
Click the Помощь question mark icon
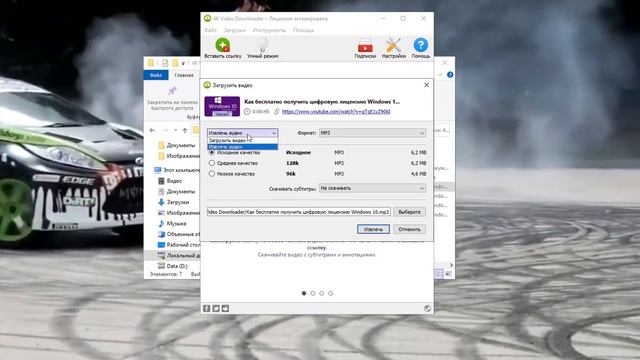tap(420, 45)
